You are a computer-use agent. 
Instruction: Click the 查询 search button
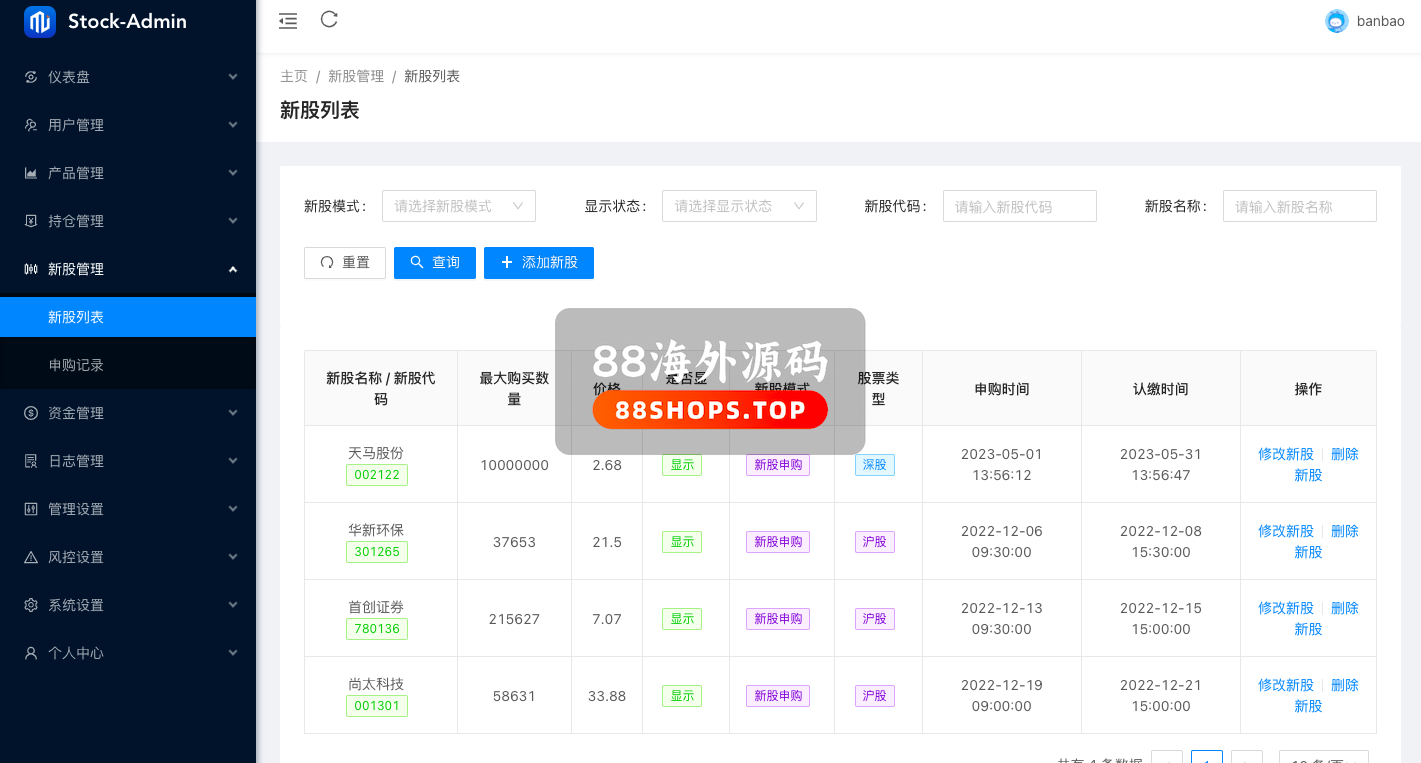click(x=434, y=262)
